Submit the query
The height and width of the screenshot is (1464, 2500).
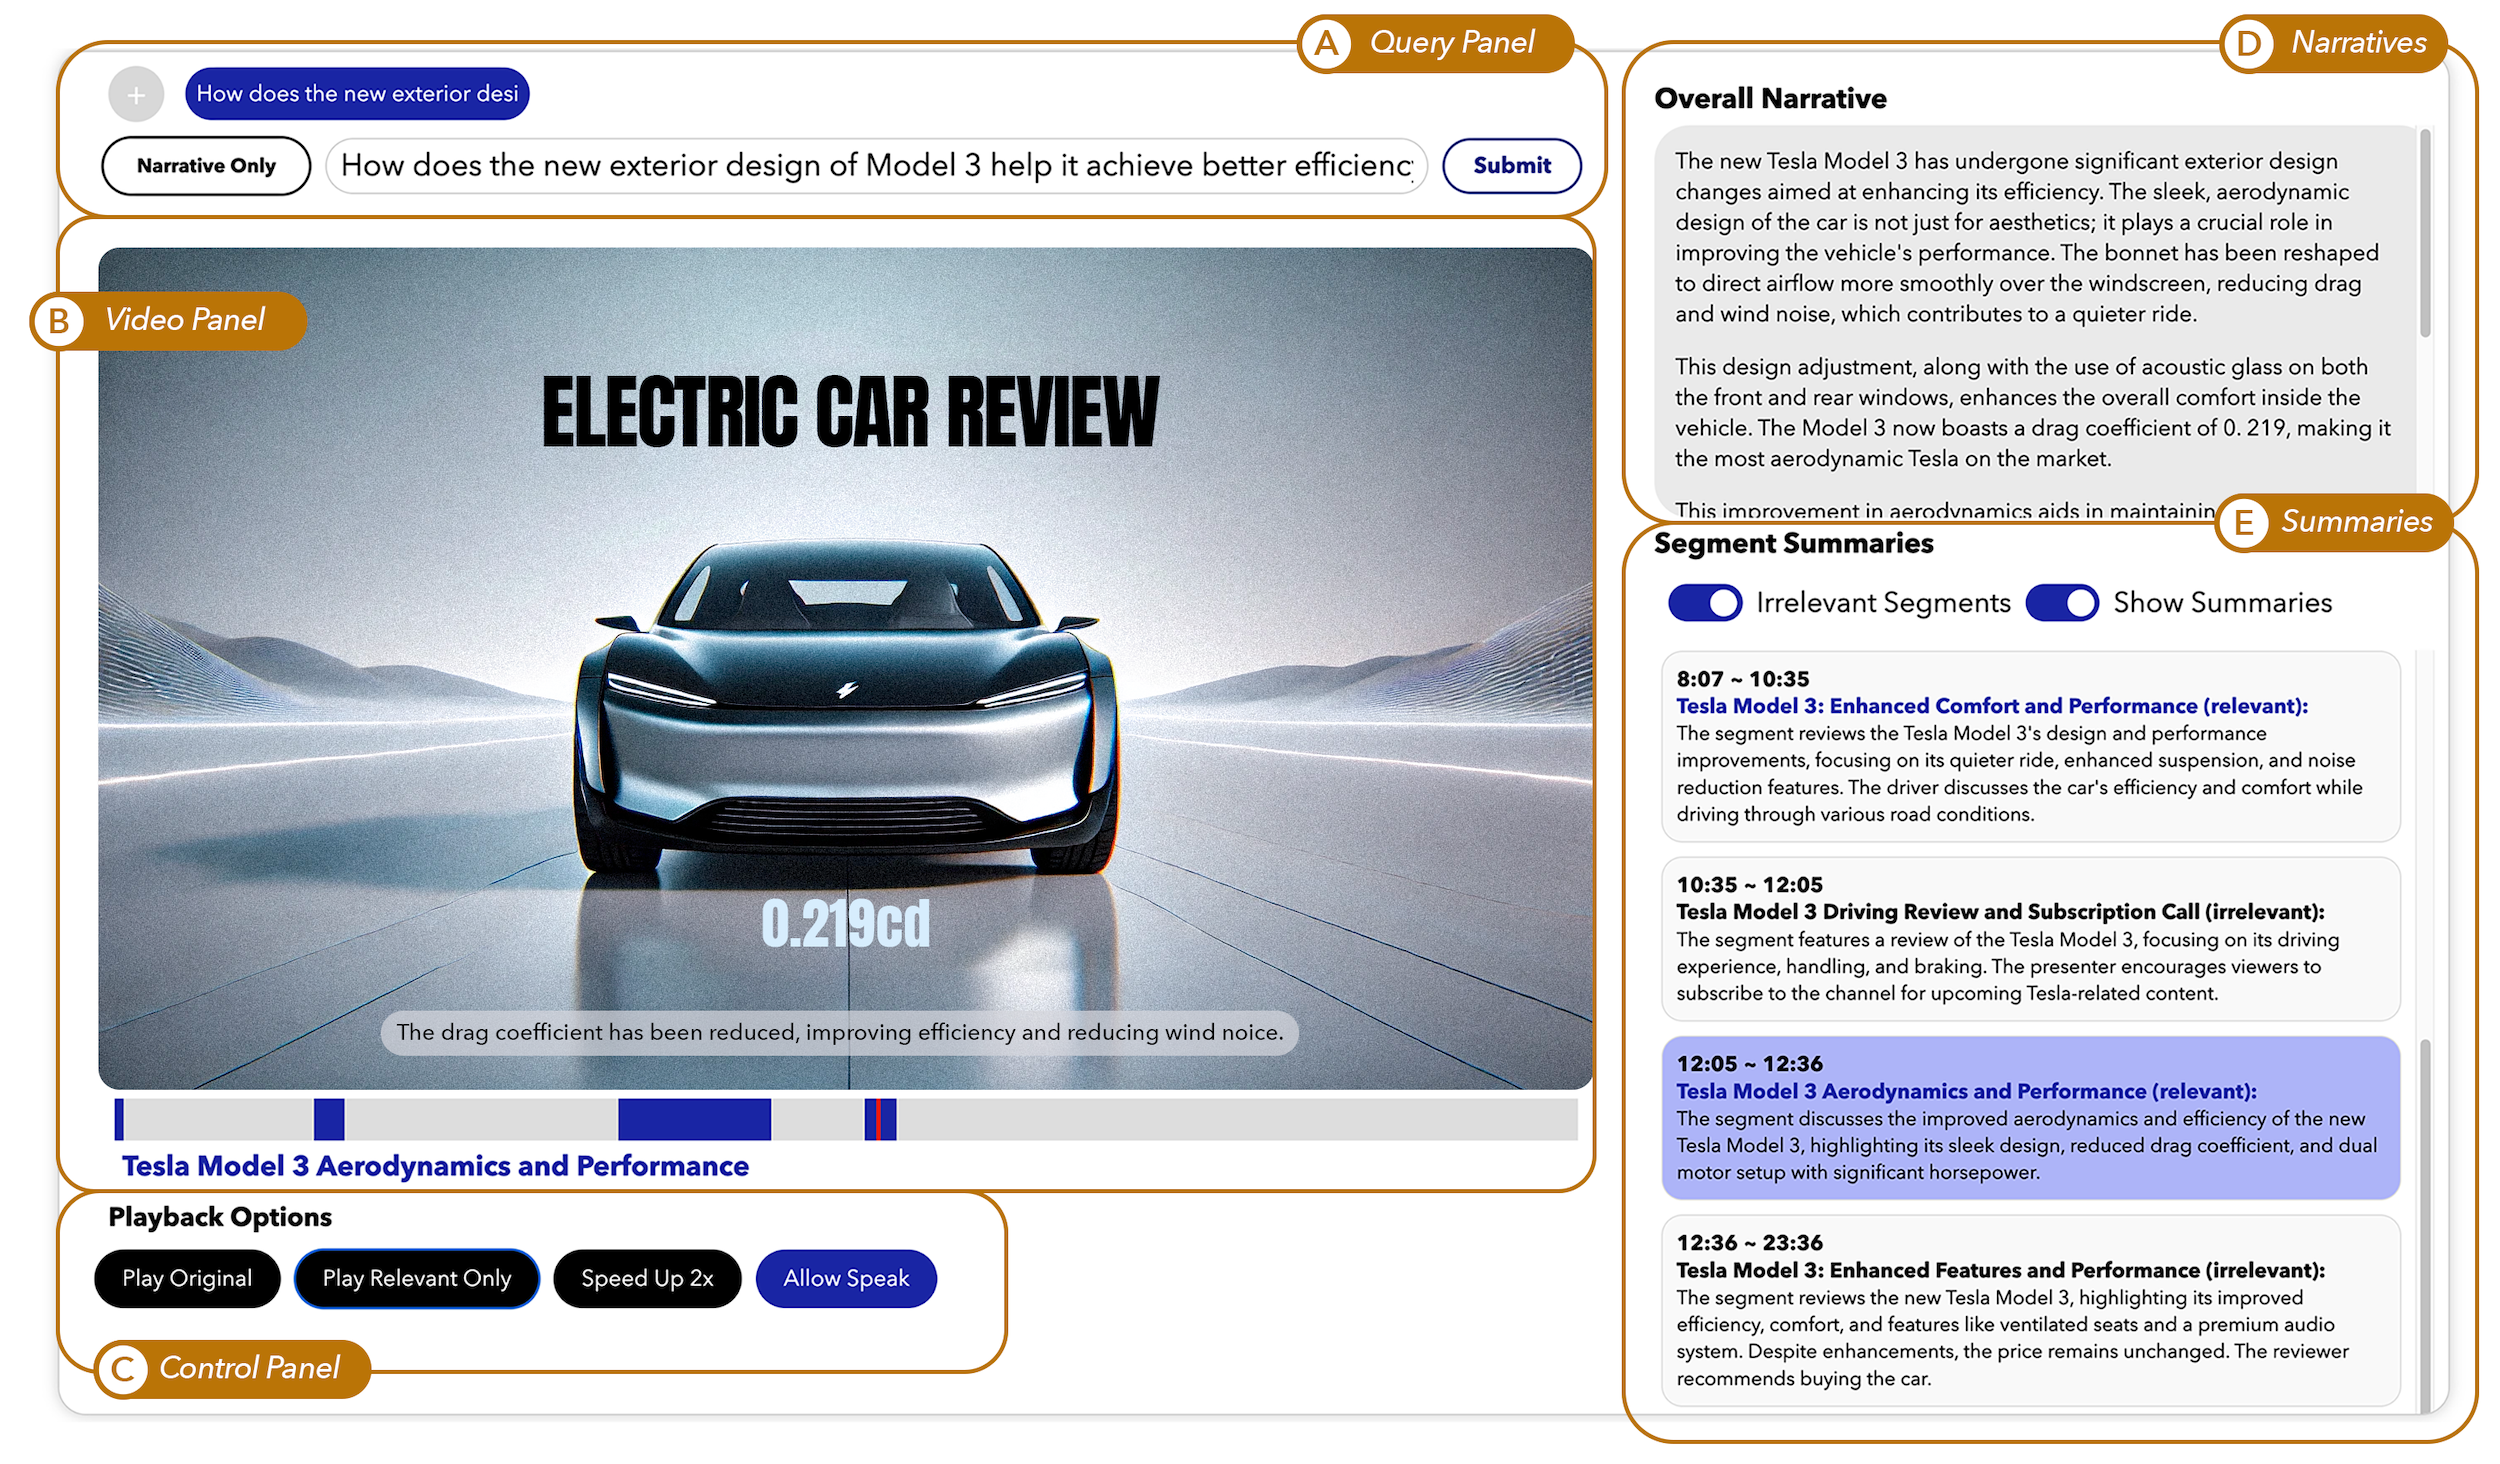pyautogui.click(x=1511, y=166)
